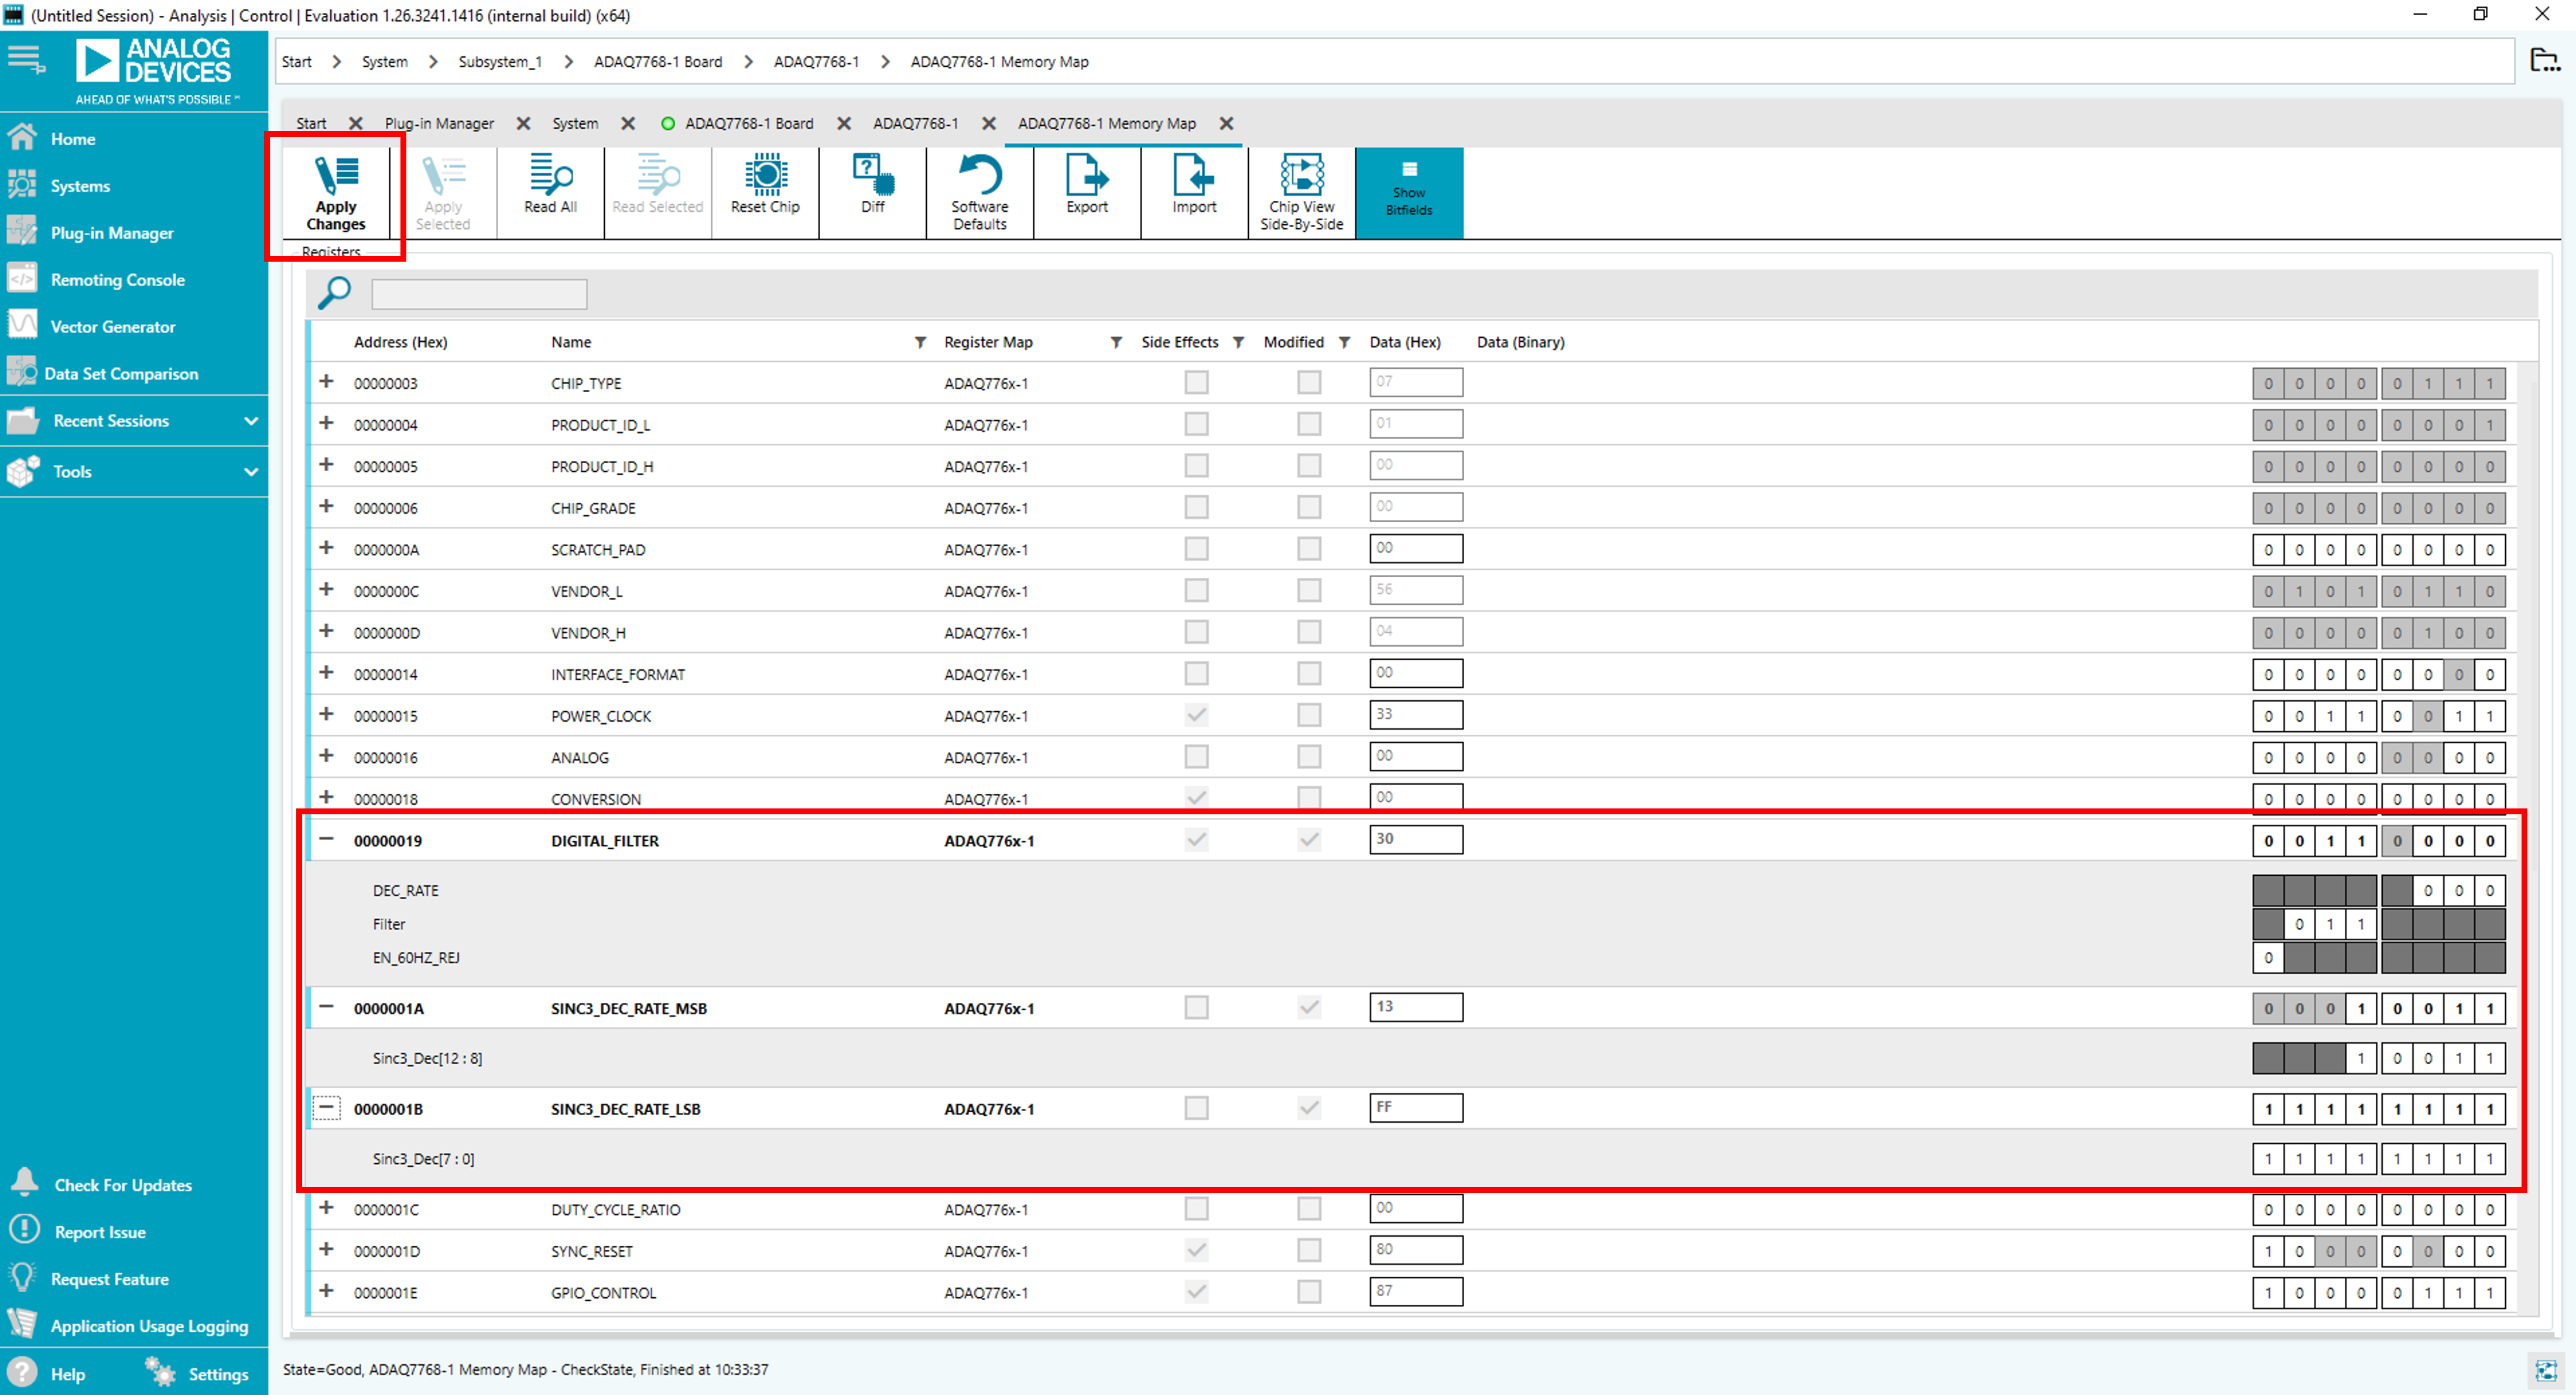Check the Modified box on CHIP_GRADE row
The height and width of the screenshot is (1395, 2576).
tap(1308, 507)
